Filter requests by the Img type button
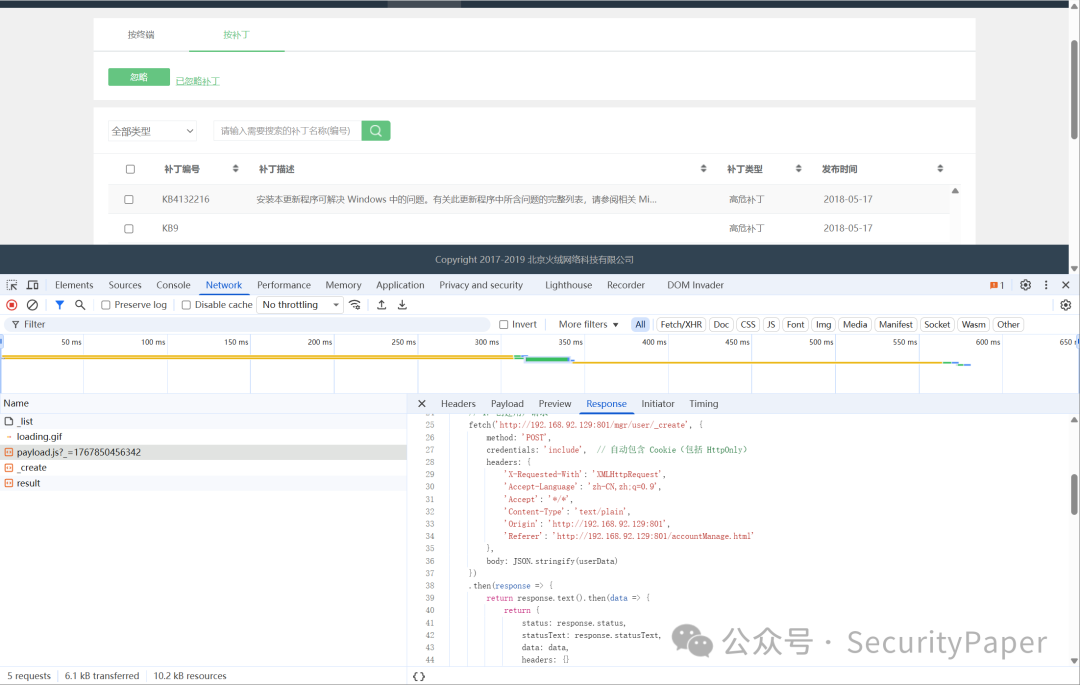 [823, 324]
